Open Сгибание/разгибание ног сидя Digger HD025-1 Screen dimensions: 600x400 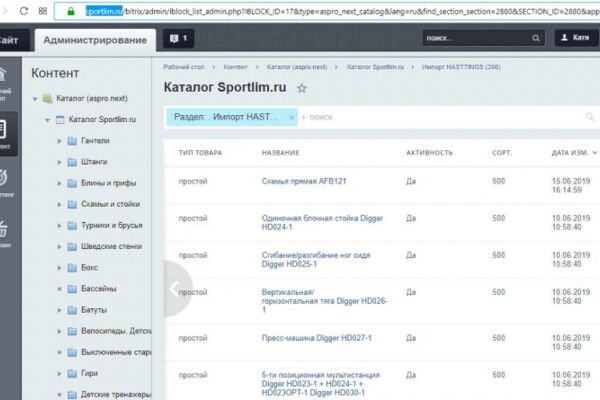[x=316, y=260]
